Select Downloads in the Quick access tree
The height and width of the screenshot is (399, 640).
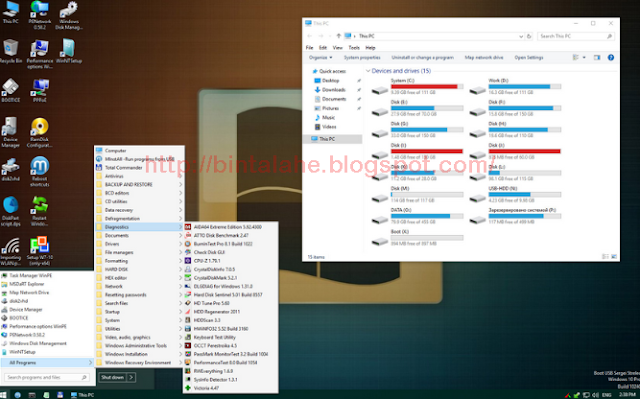[333, 90]
